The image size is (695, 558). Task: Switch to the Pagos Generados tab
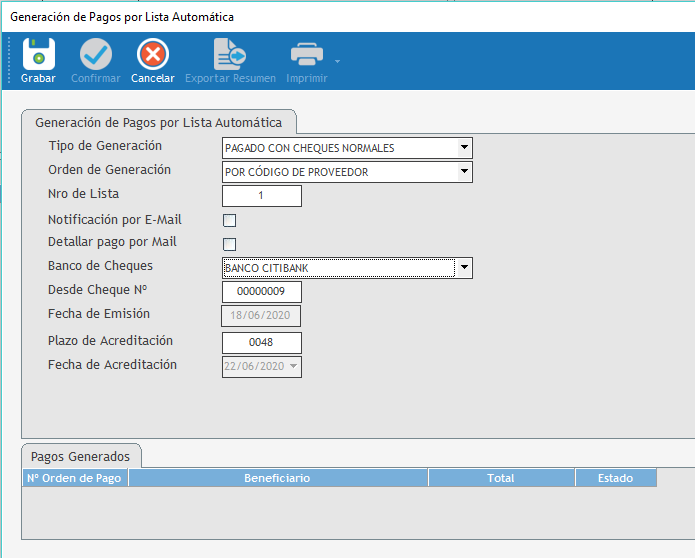click(81, 457)
